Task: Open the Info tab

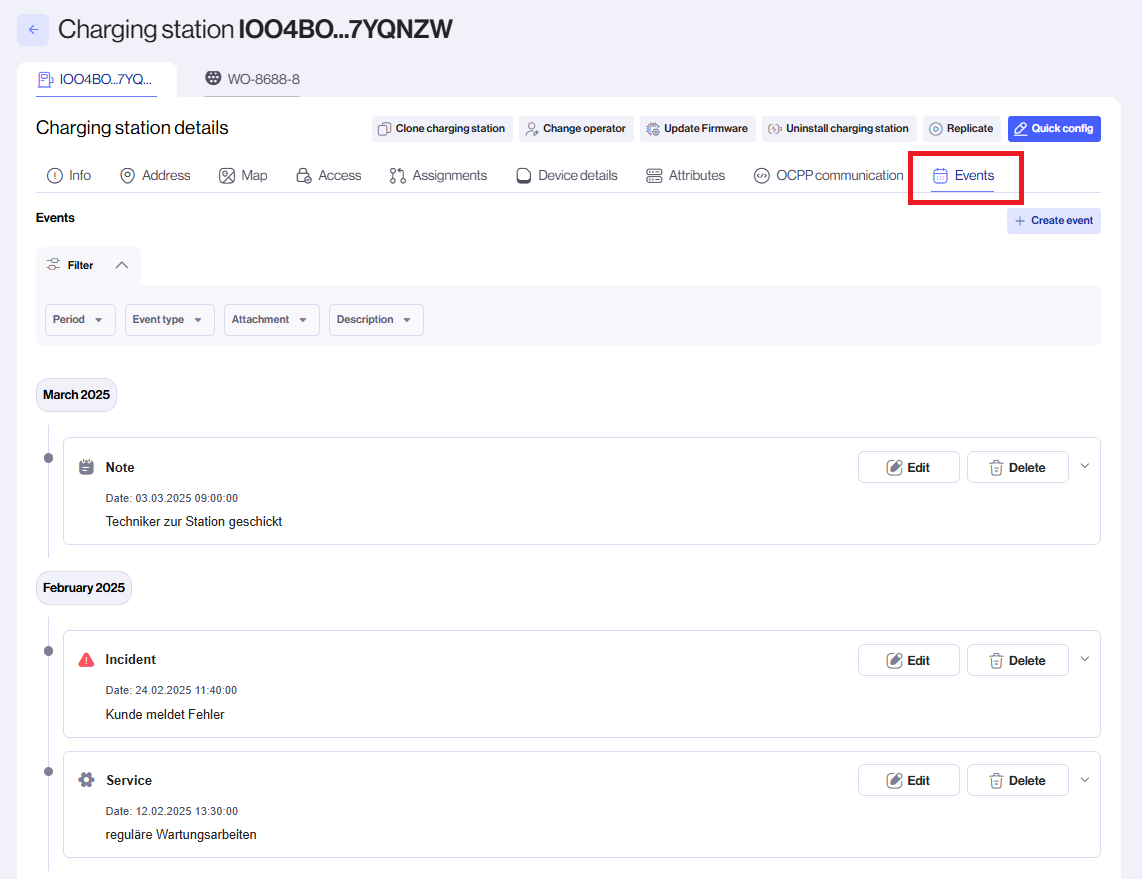Action: pos(69,176)
